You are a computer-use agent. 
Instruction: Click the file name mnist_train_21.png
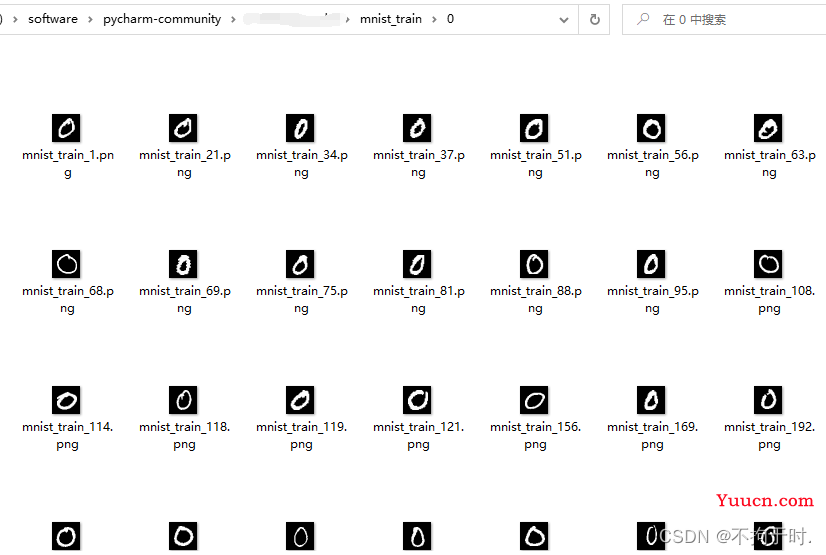tap(185, 164)
